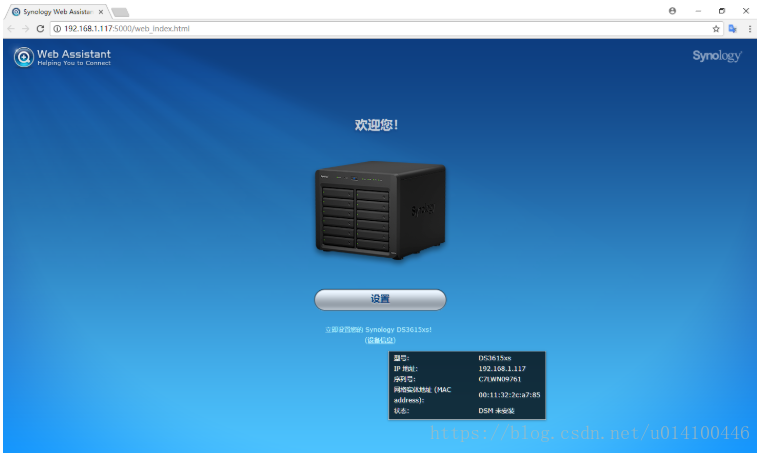The image size is (761, 453).
Task: Open a new tab with the new tab button
Action: [x=120, y=12]
